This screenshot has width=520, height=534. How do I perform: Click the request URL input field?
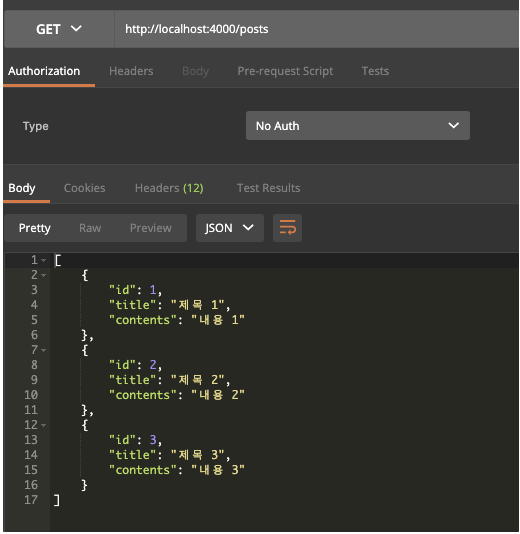[317, 29]
